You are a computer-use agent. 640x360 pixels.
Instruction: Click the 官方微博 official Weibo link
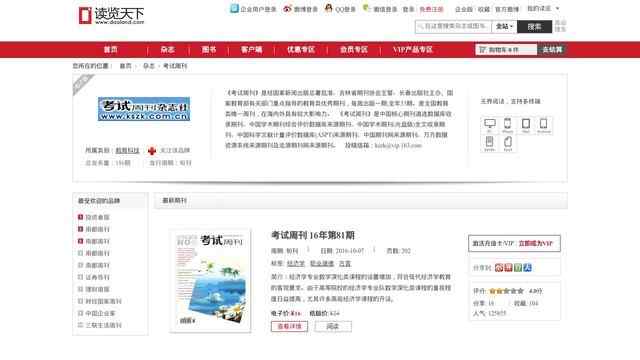coord(507,9)
